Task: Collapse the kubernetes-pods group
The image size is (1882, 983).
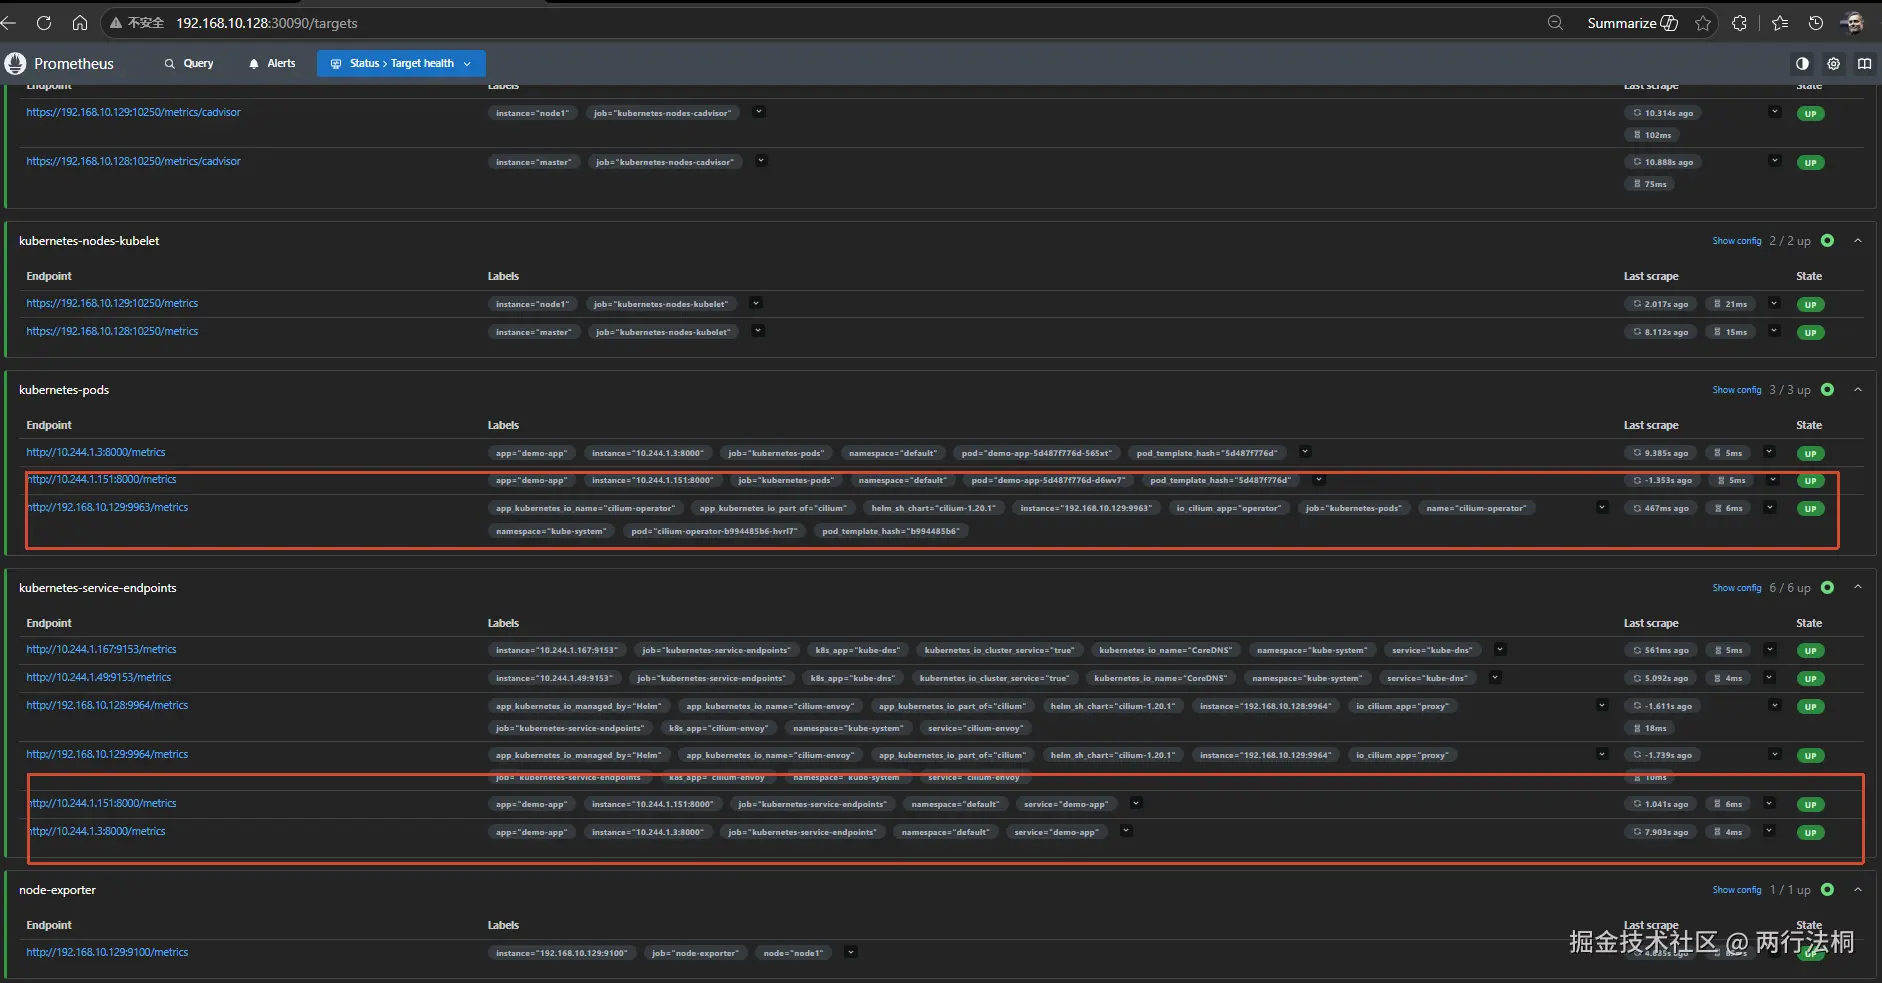Action: pyautogui.click(x=1858, y=390)
